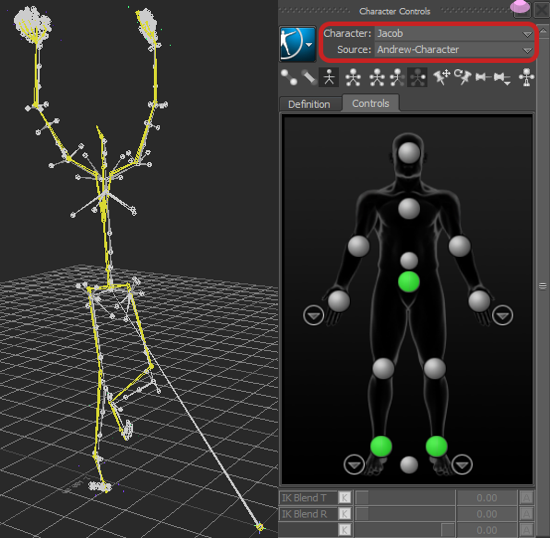The height and width of the screenshot is (538, 550).
Task: Toggle the K button for IK Blend R
Action: 344,514
